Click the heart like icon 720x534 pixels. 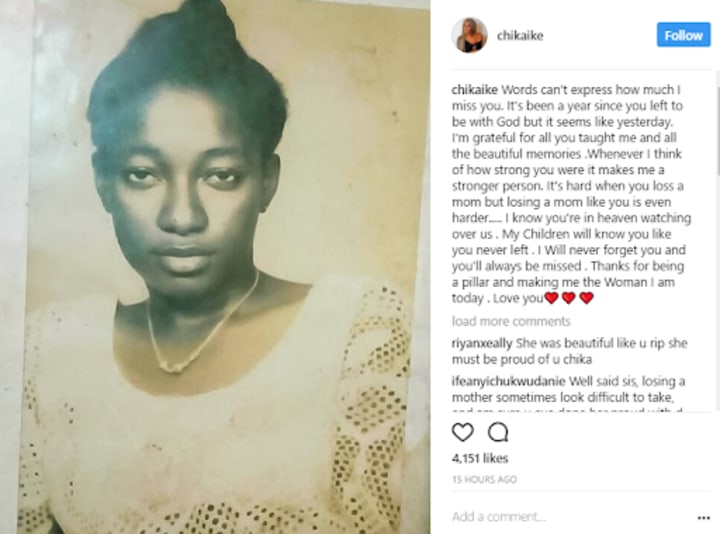pos(462,432)
